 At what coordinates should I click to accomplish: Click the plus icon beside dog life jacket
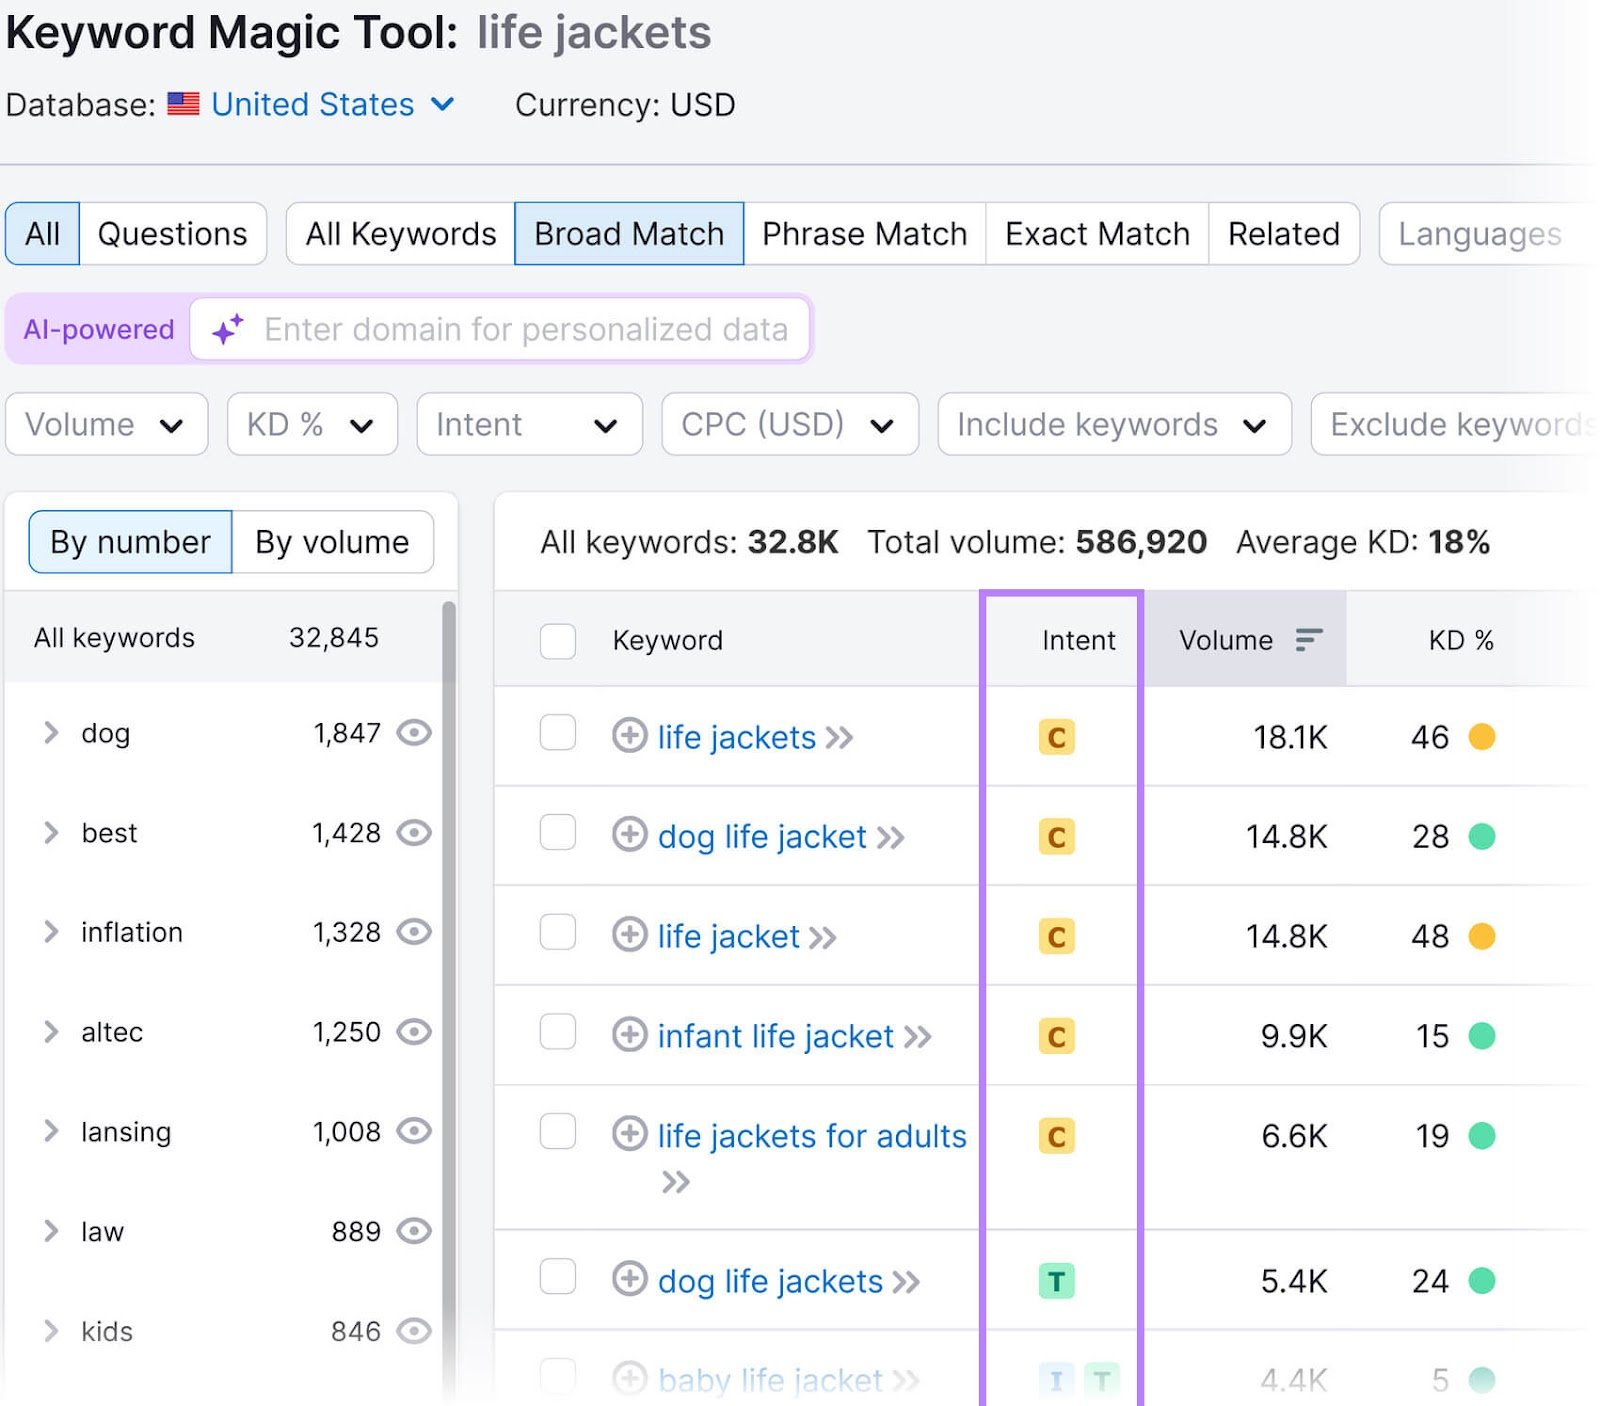629,836
